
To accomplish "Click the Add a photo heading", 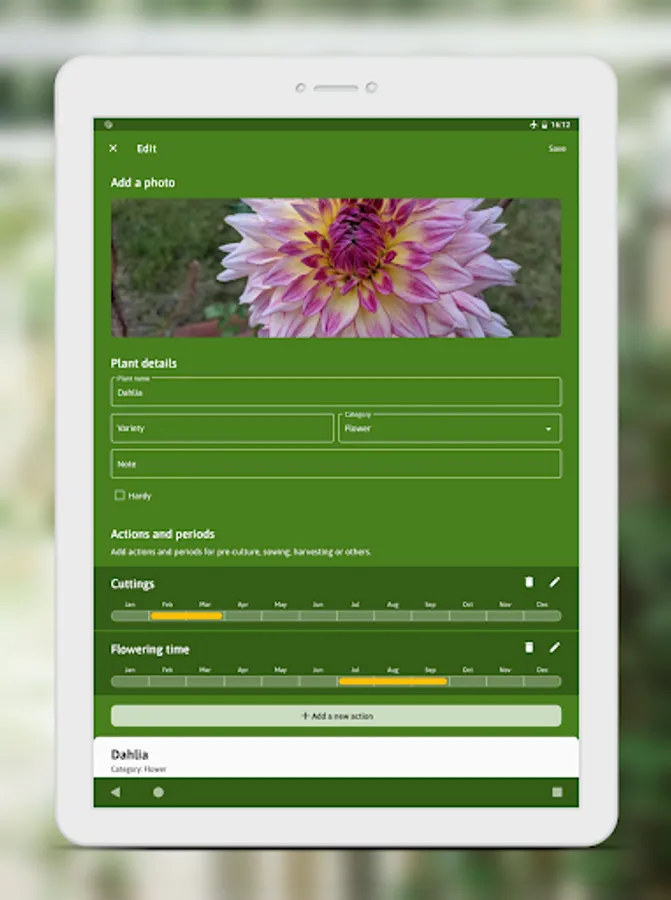I will pyautogui.click(x=143, y=183).
